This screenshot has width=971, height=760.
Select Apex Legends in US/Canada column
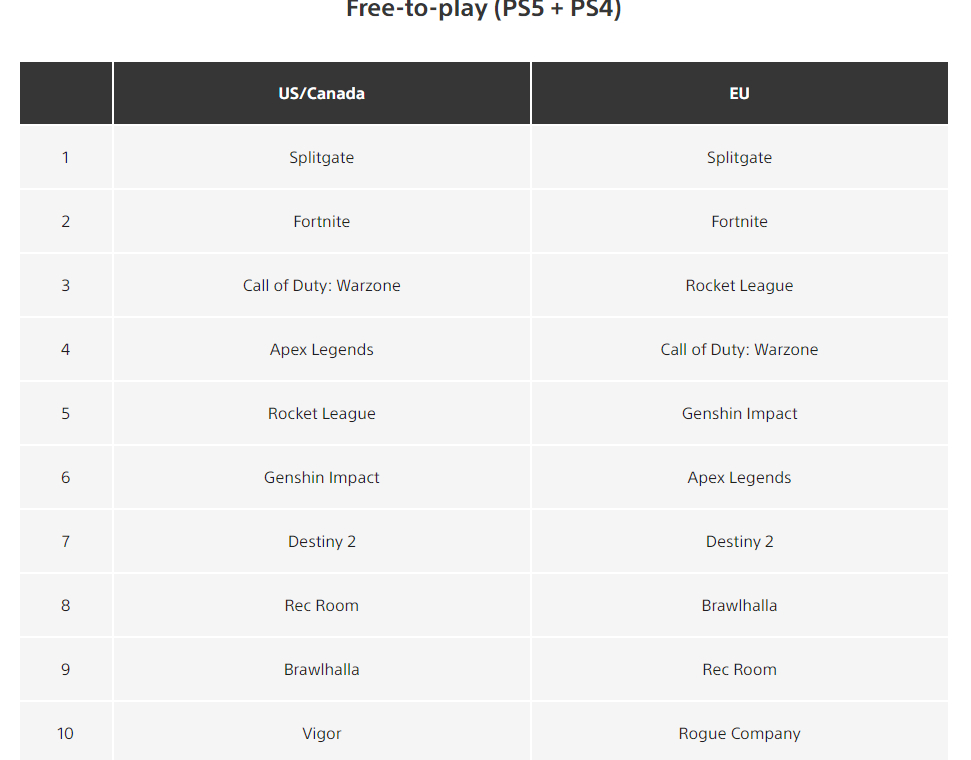click(321, 349)
